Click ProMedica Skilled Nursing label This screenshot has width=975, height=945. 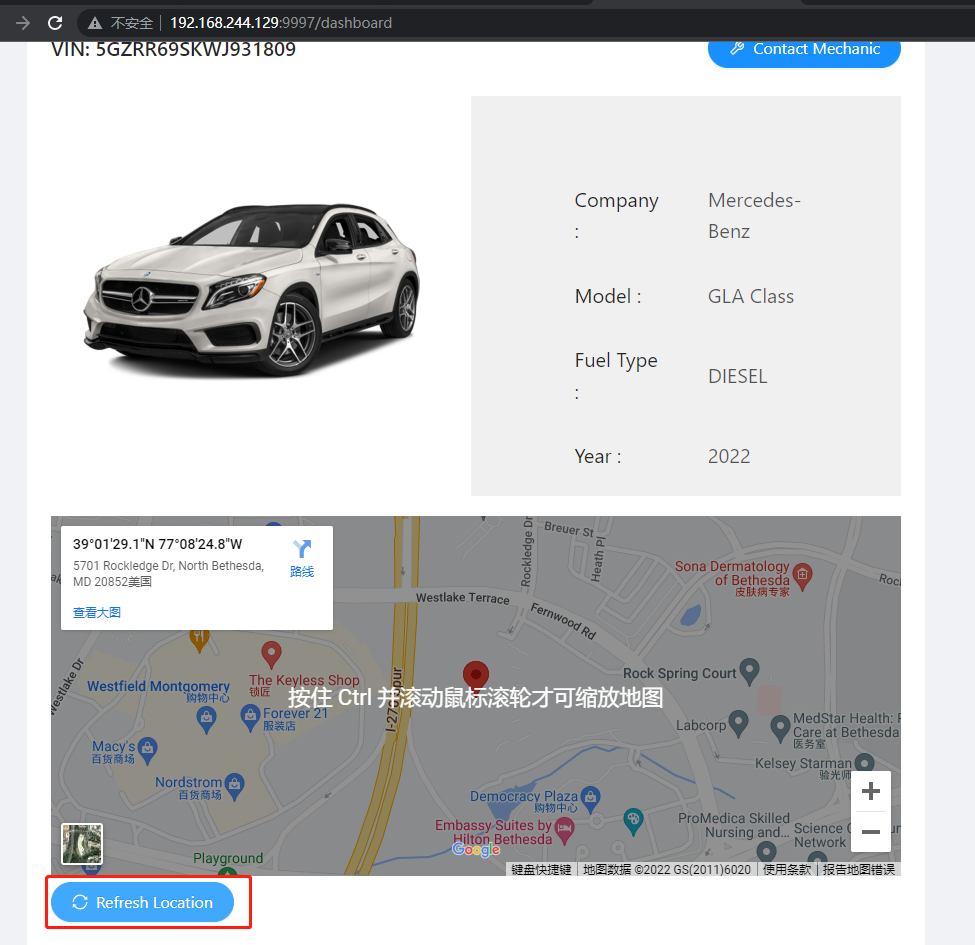[x=733, y=826]
